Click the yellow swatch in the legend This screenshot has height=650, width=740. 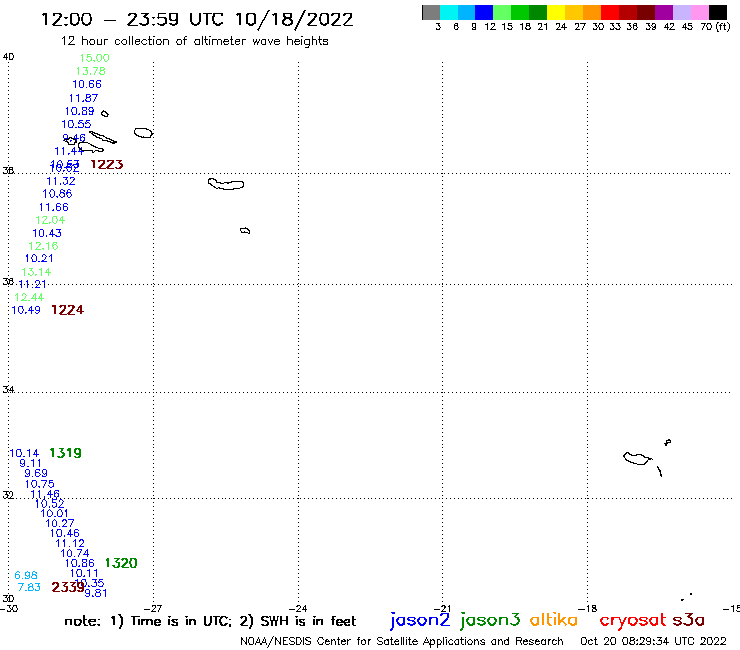point(556,12)
